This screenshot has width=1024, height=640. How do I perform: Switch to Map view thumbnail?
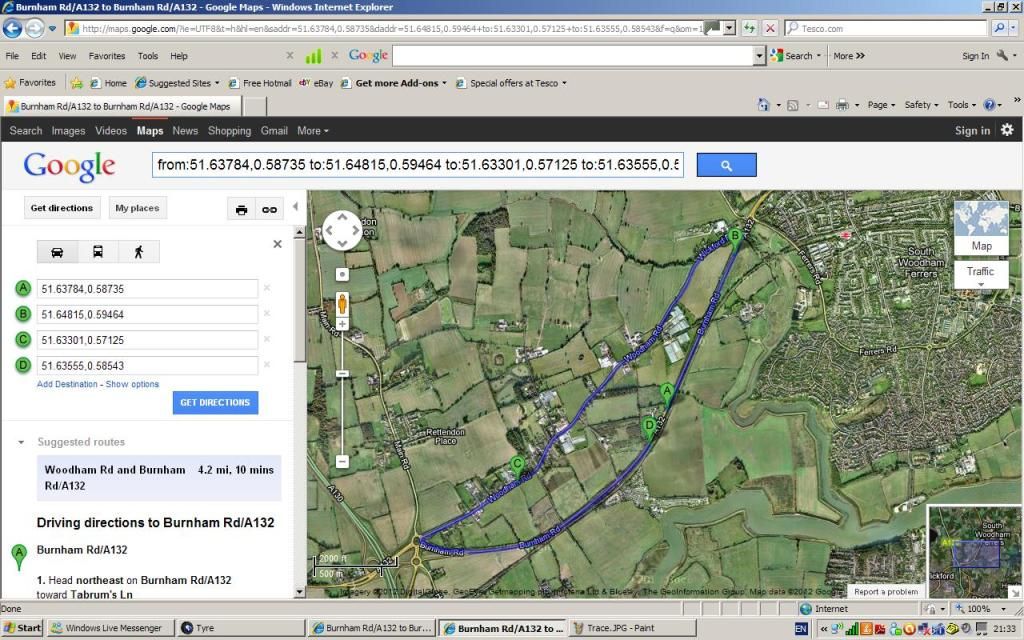982,227
